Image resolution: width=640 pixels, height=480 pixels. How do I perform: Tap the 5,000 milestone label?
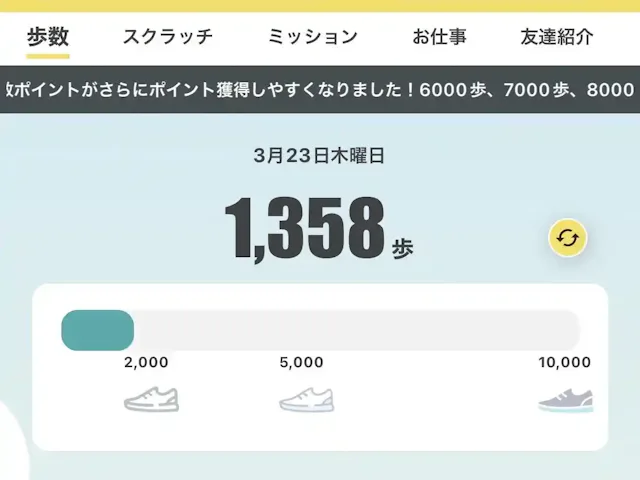[x=301, y=363]
